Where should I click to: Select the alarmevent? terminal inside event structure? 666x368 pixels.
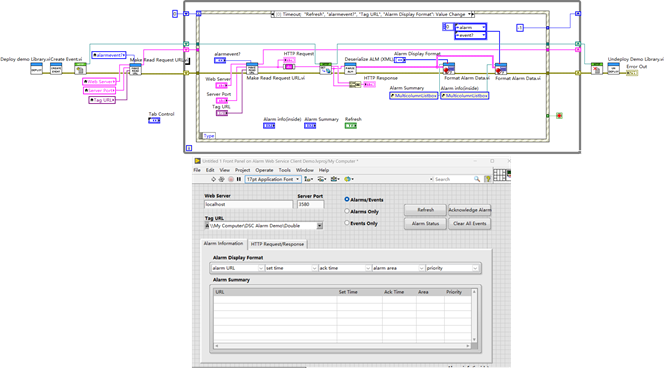click(220, 61)
